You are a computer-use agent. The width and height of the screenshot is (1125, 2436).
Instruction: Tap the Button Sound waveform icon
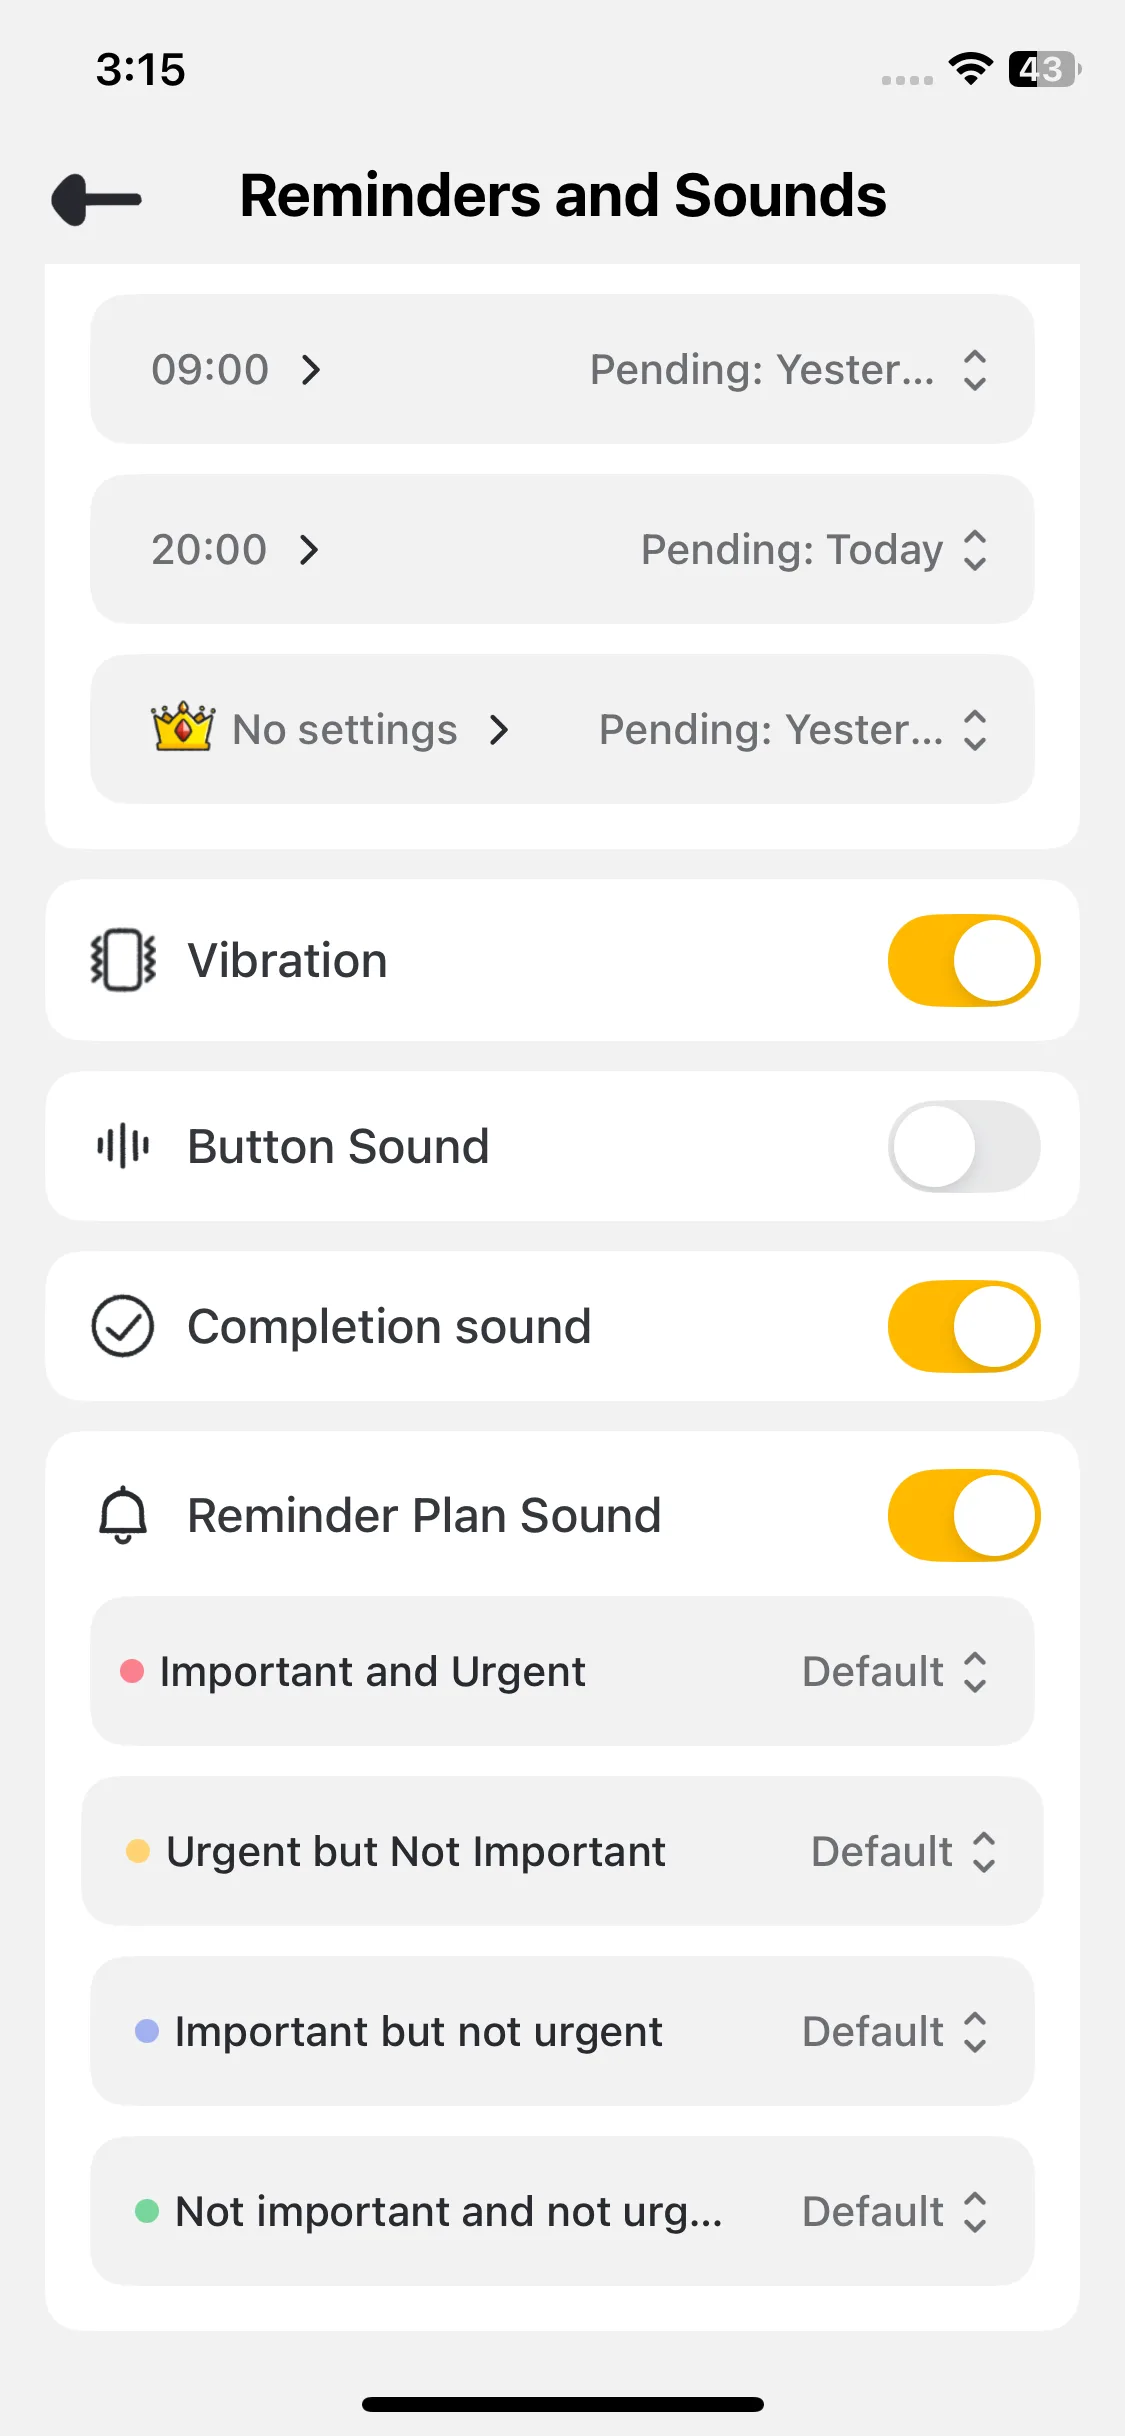123,1146
